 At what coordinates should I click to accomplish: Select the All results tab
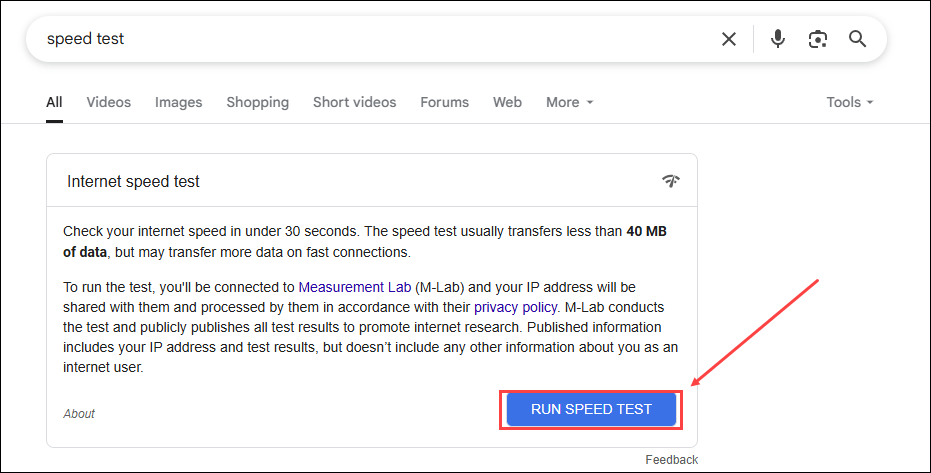54,102
